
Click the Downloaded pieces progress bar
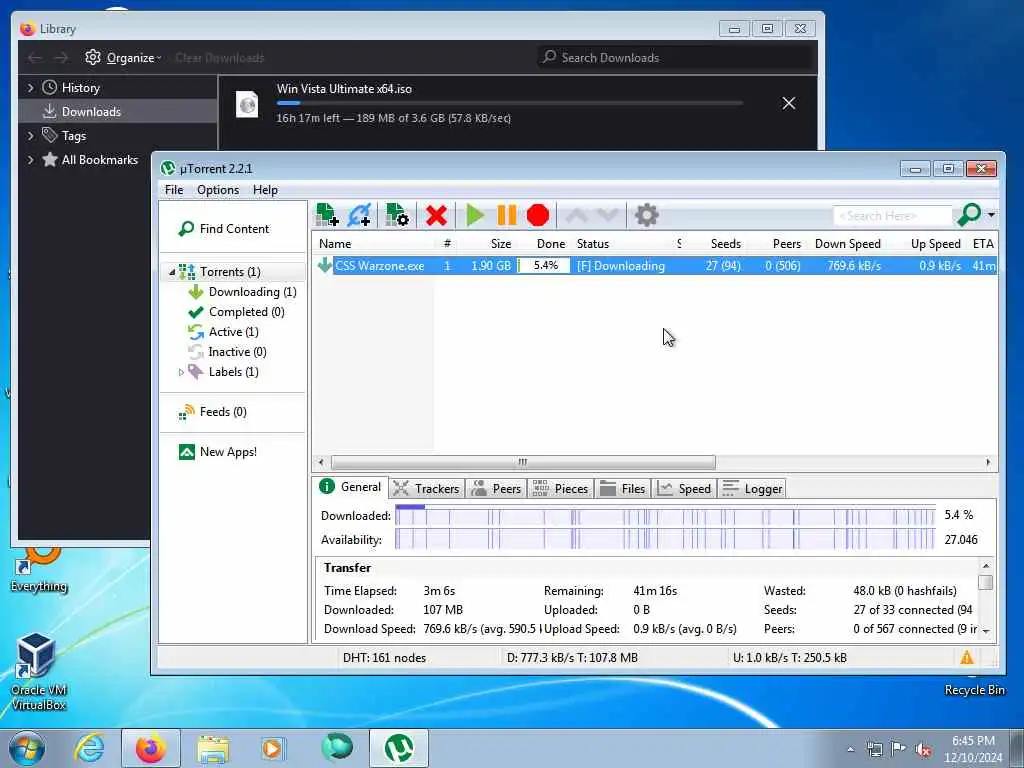click(x=665, y=515)
